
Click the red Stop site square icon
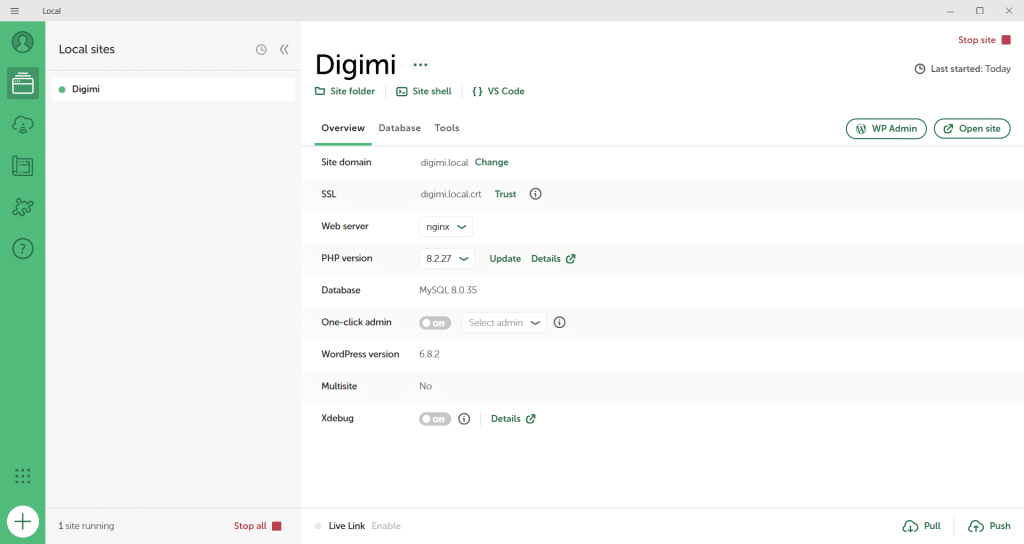pos(1006,40)
